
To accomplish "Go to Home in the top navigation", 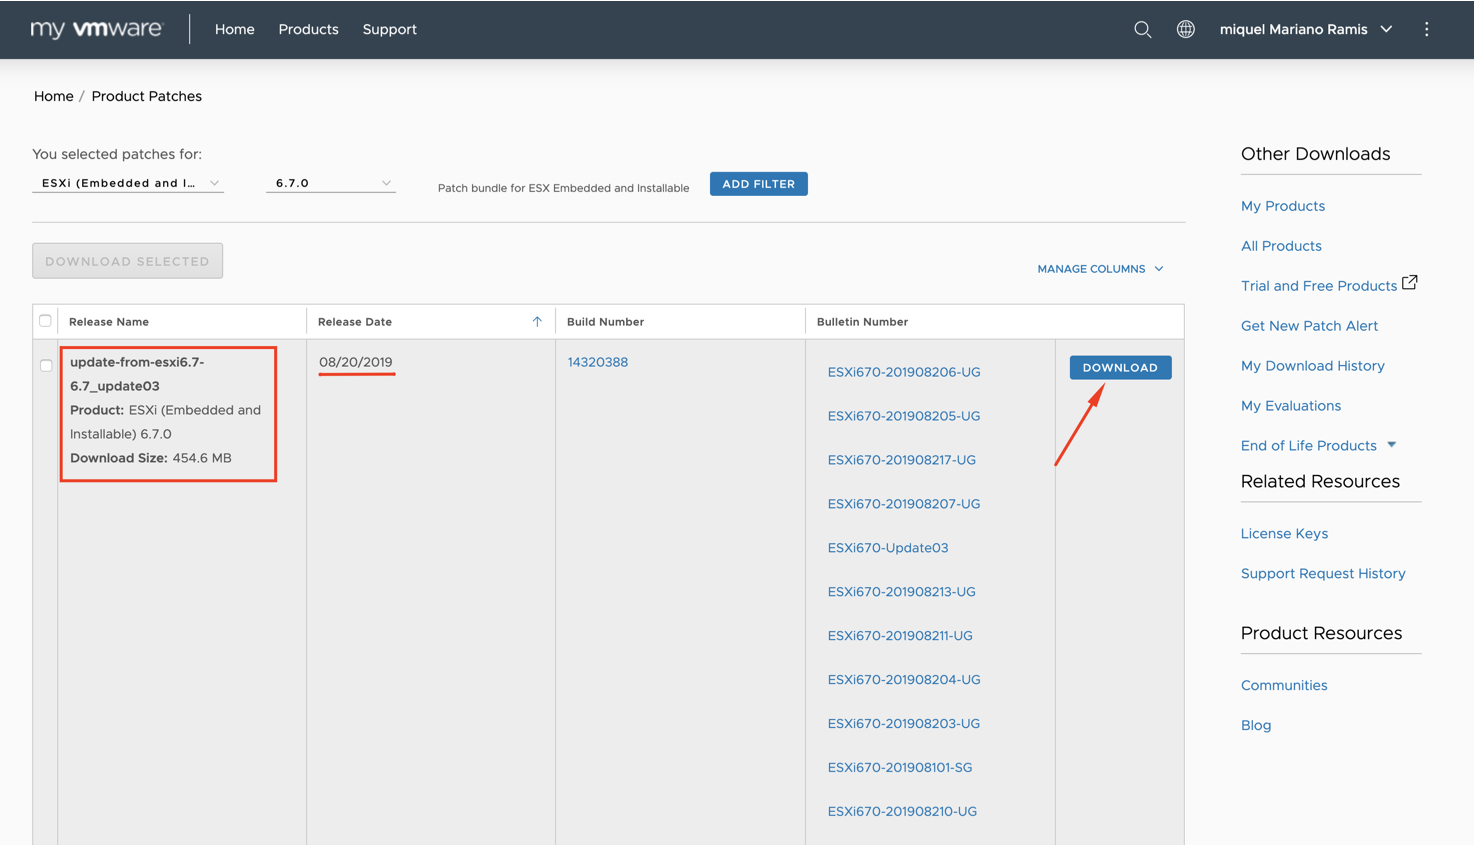I will coord(235,29).
